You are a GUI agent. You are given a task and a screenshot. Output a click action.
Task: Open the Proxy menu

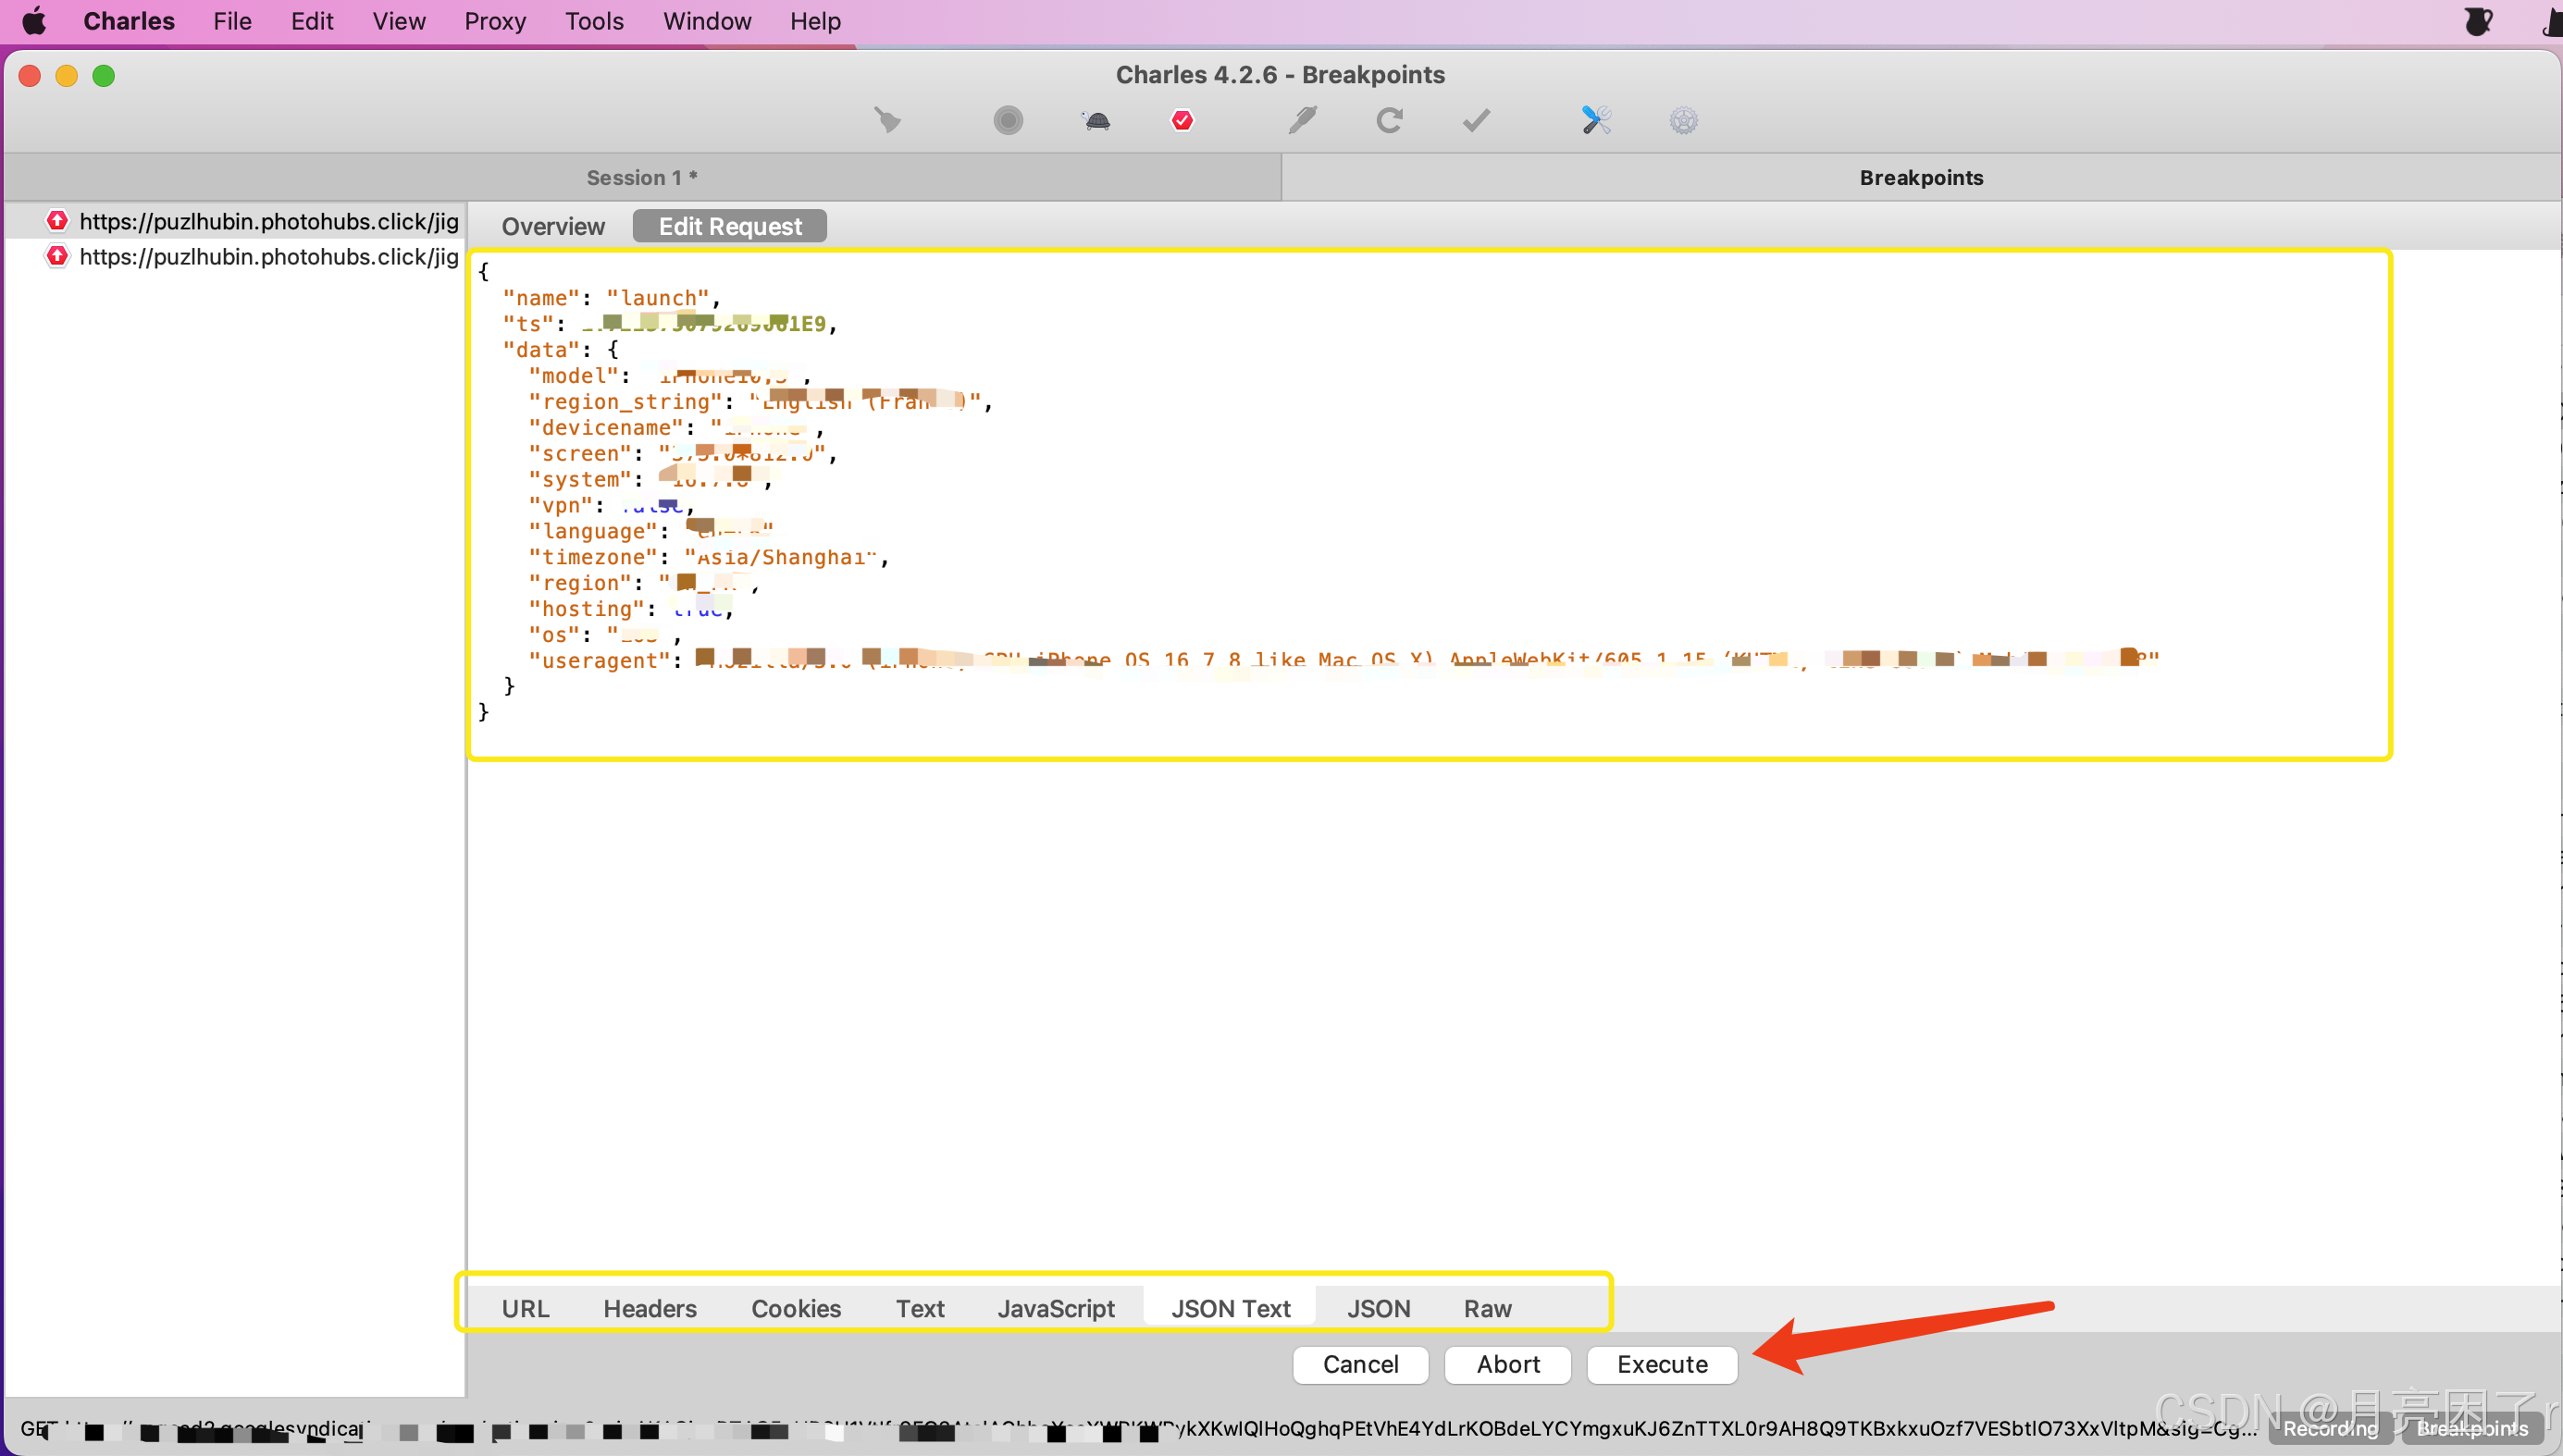tap(495, 21)
